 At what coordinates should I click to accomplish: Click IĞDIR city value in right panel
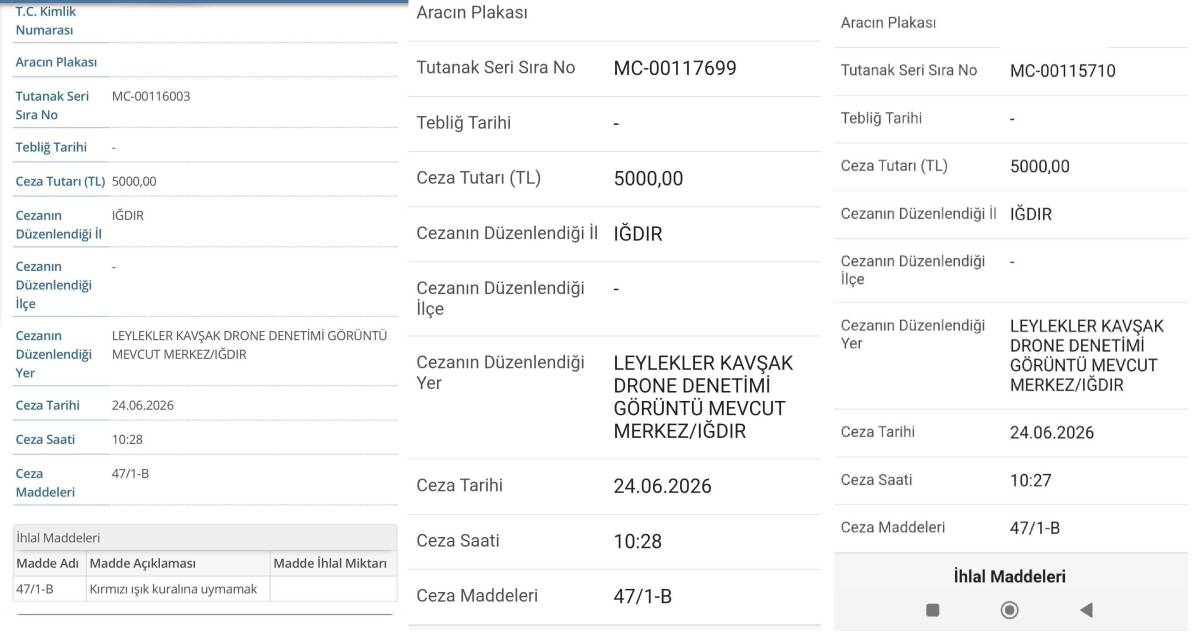tap(1031, 214)
